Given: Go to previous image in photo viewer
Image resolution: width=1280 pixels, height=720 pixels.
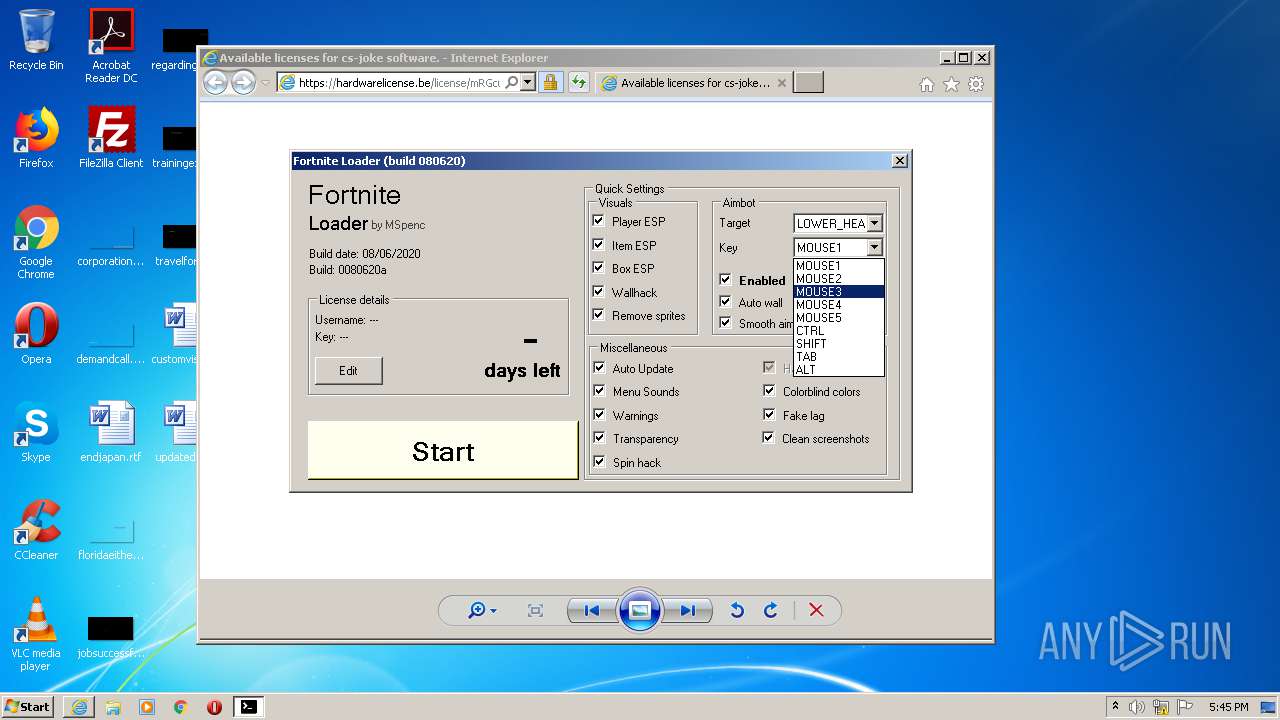Looking at the screenshot, I should tap(592, 610).
